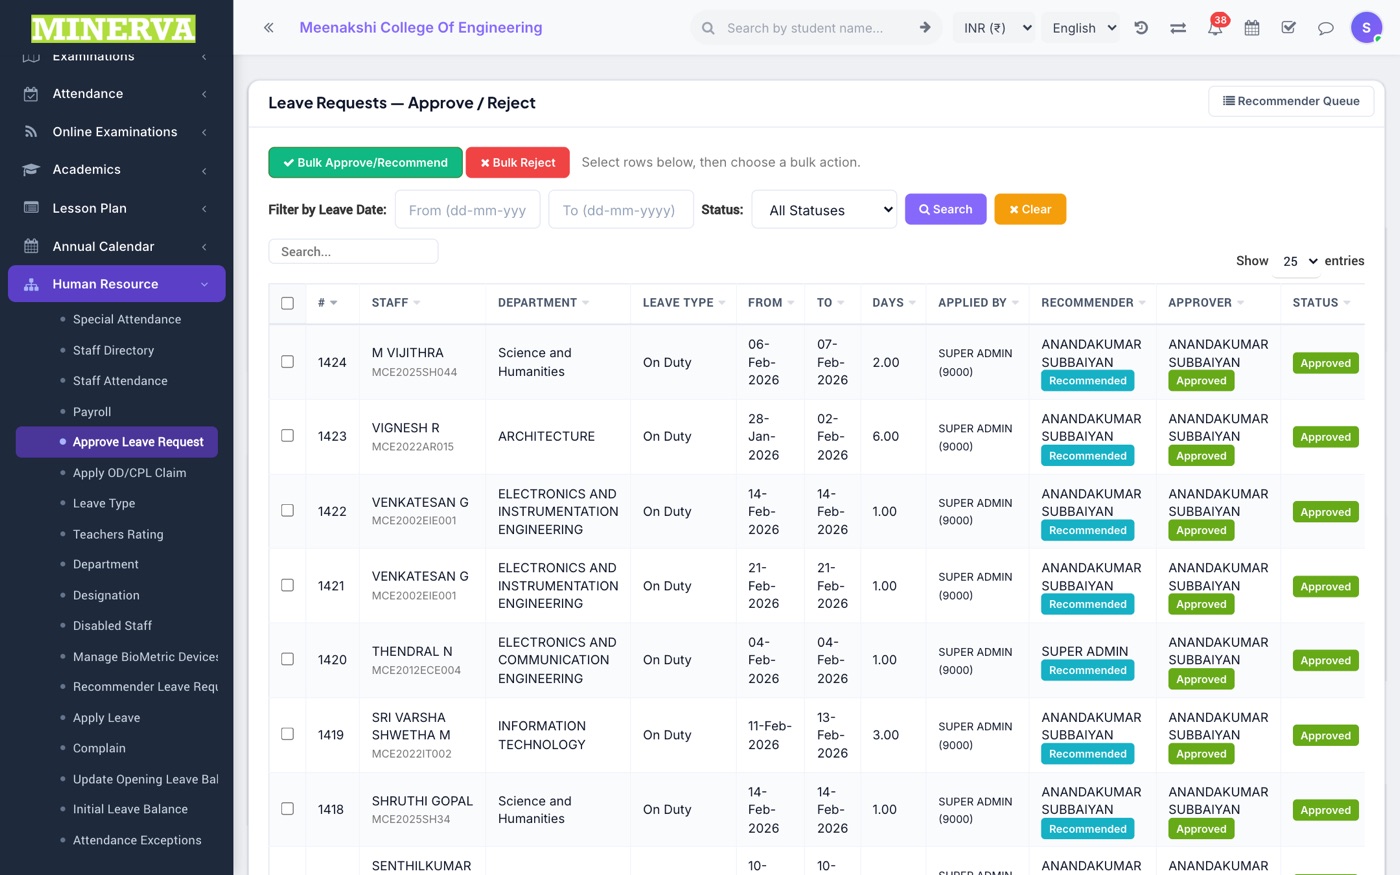Click Bulk Reject button

(517, 162)
